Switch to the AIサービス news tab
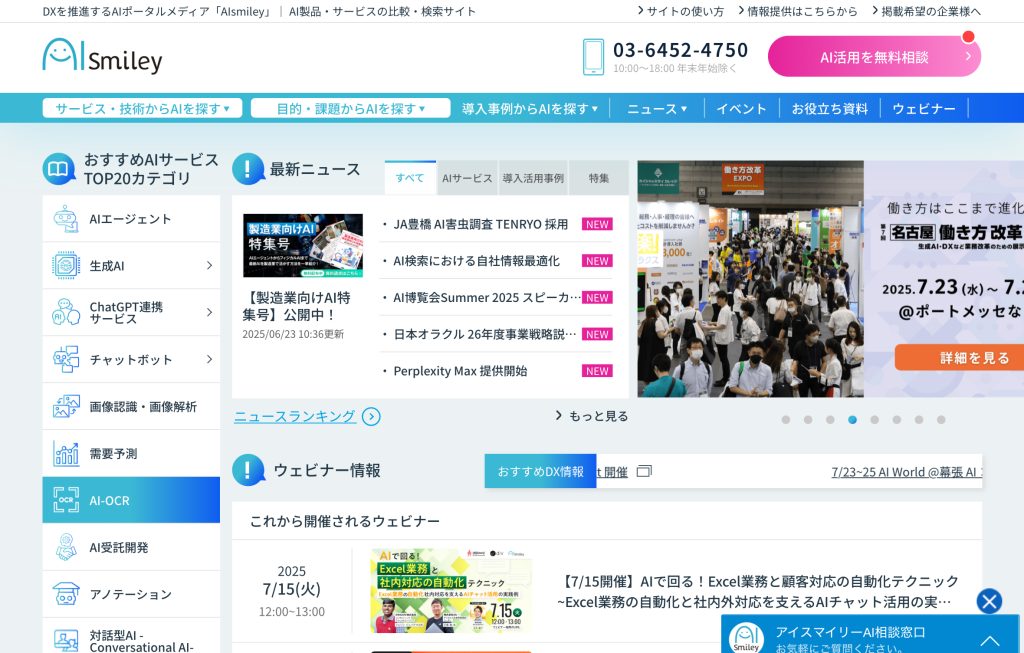1024x653 pixels. (467, 178)
